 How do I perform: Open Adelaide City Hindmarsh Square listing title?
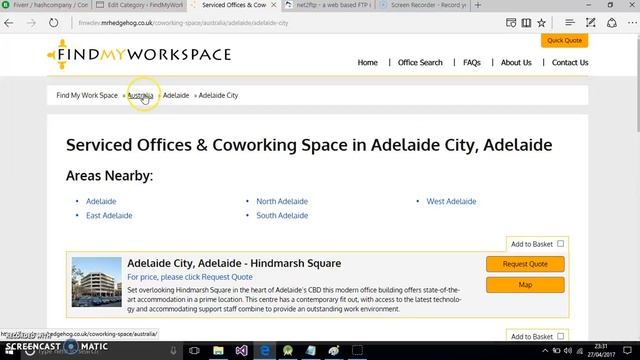tap(234, 263)
